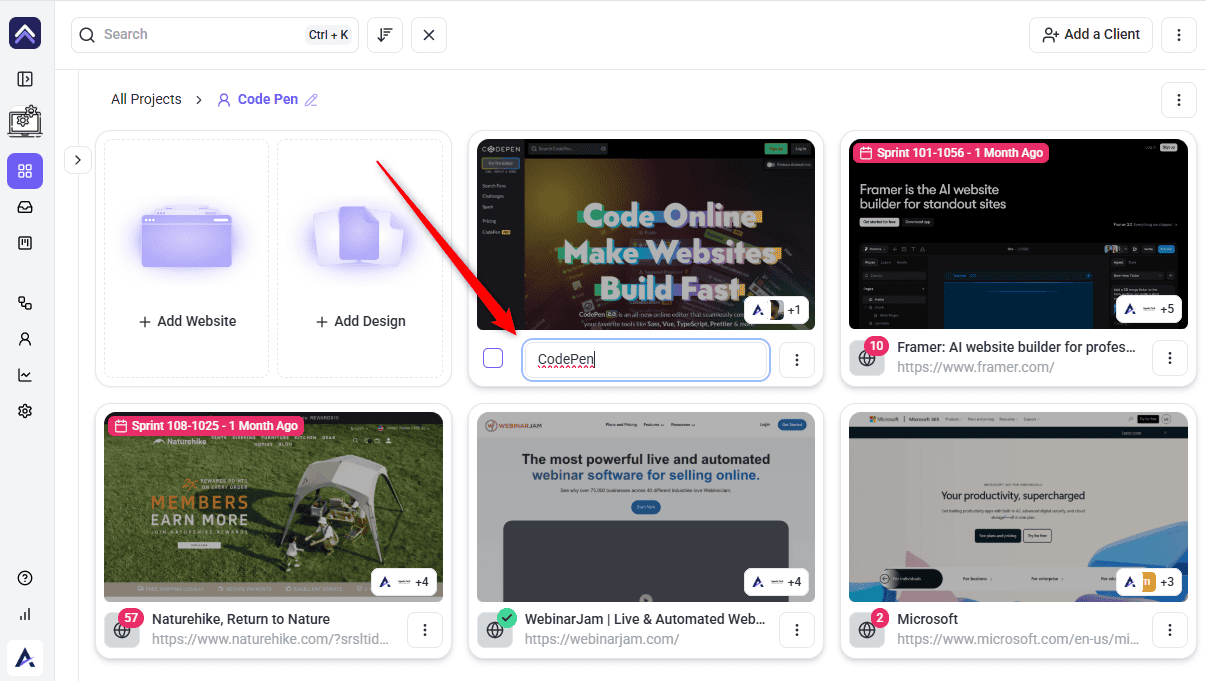The image size is (1206, 681).
Task: Open Naturehike card three-dot menu
Action: click(x=425, y=629)
